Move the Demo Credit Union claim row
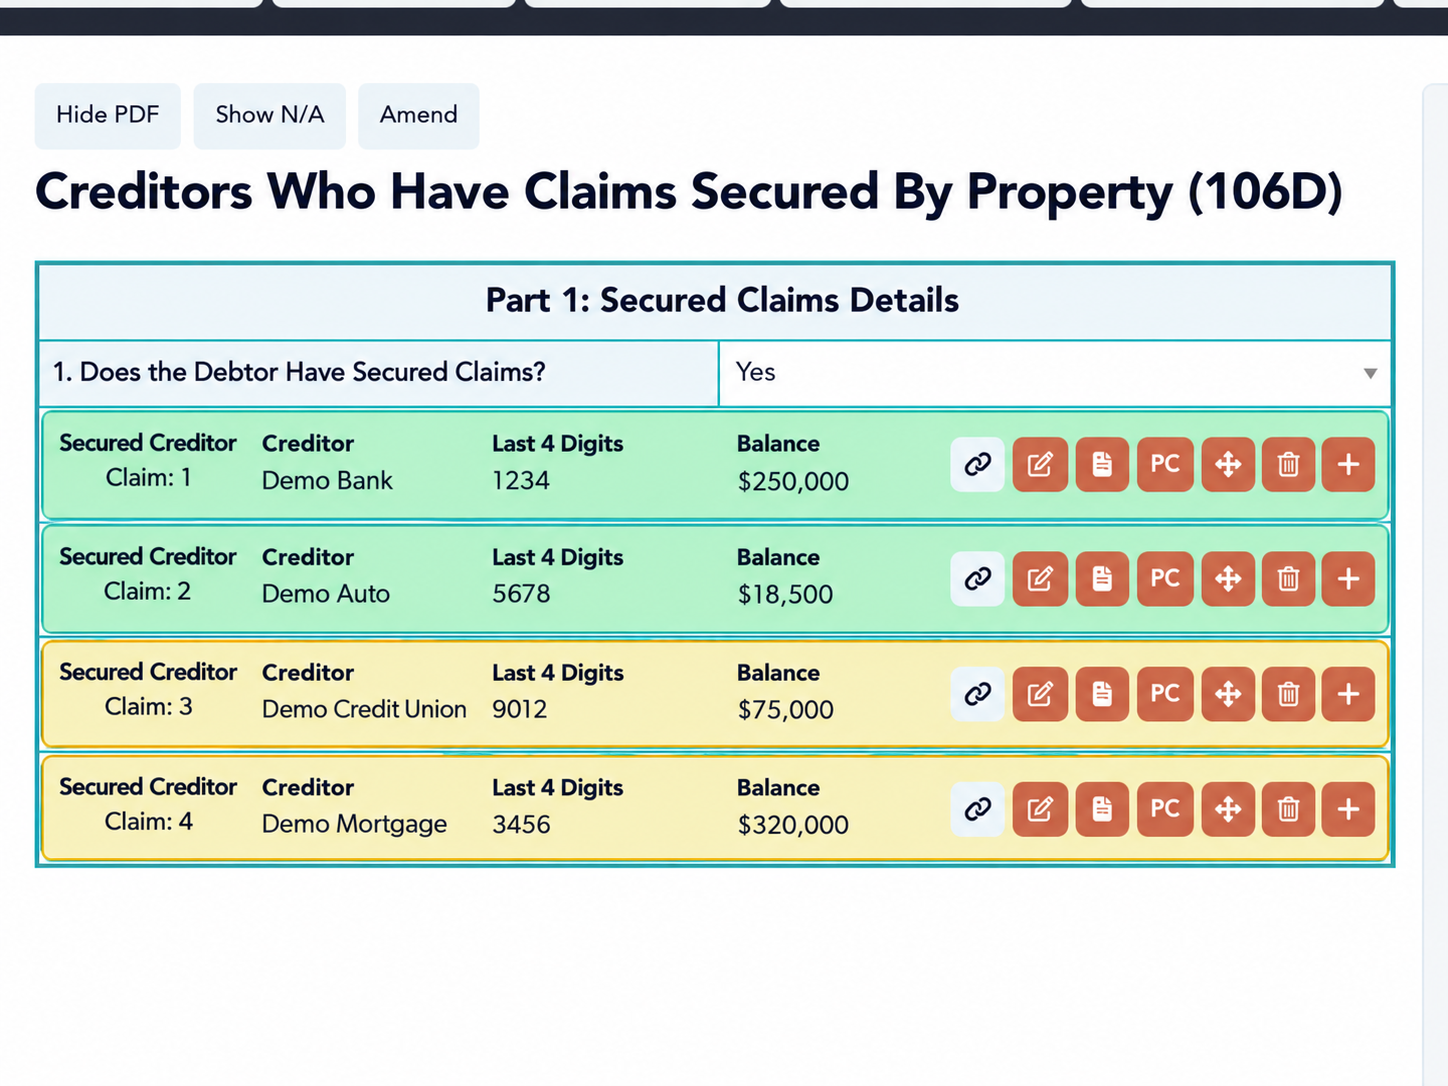This screenshot has height=1086, width=1448. pyautogui.click(x=1228, y=694)
